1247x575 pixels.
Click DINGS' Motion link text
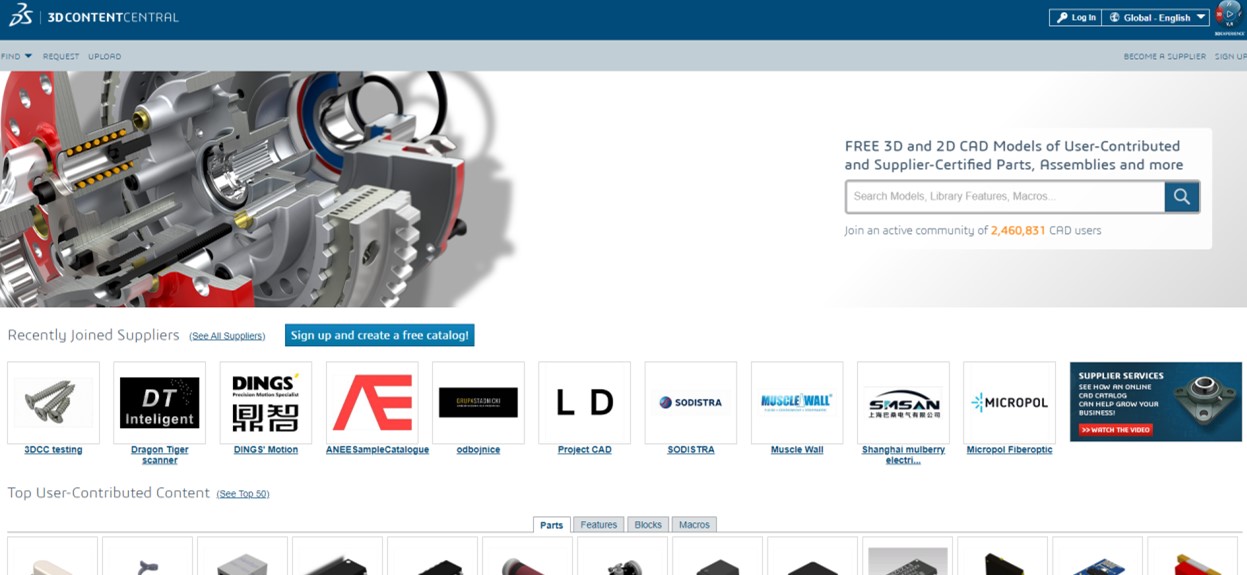[x=266, y=450]
